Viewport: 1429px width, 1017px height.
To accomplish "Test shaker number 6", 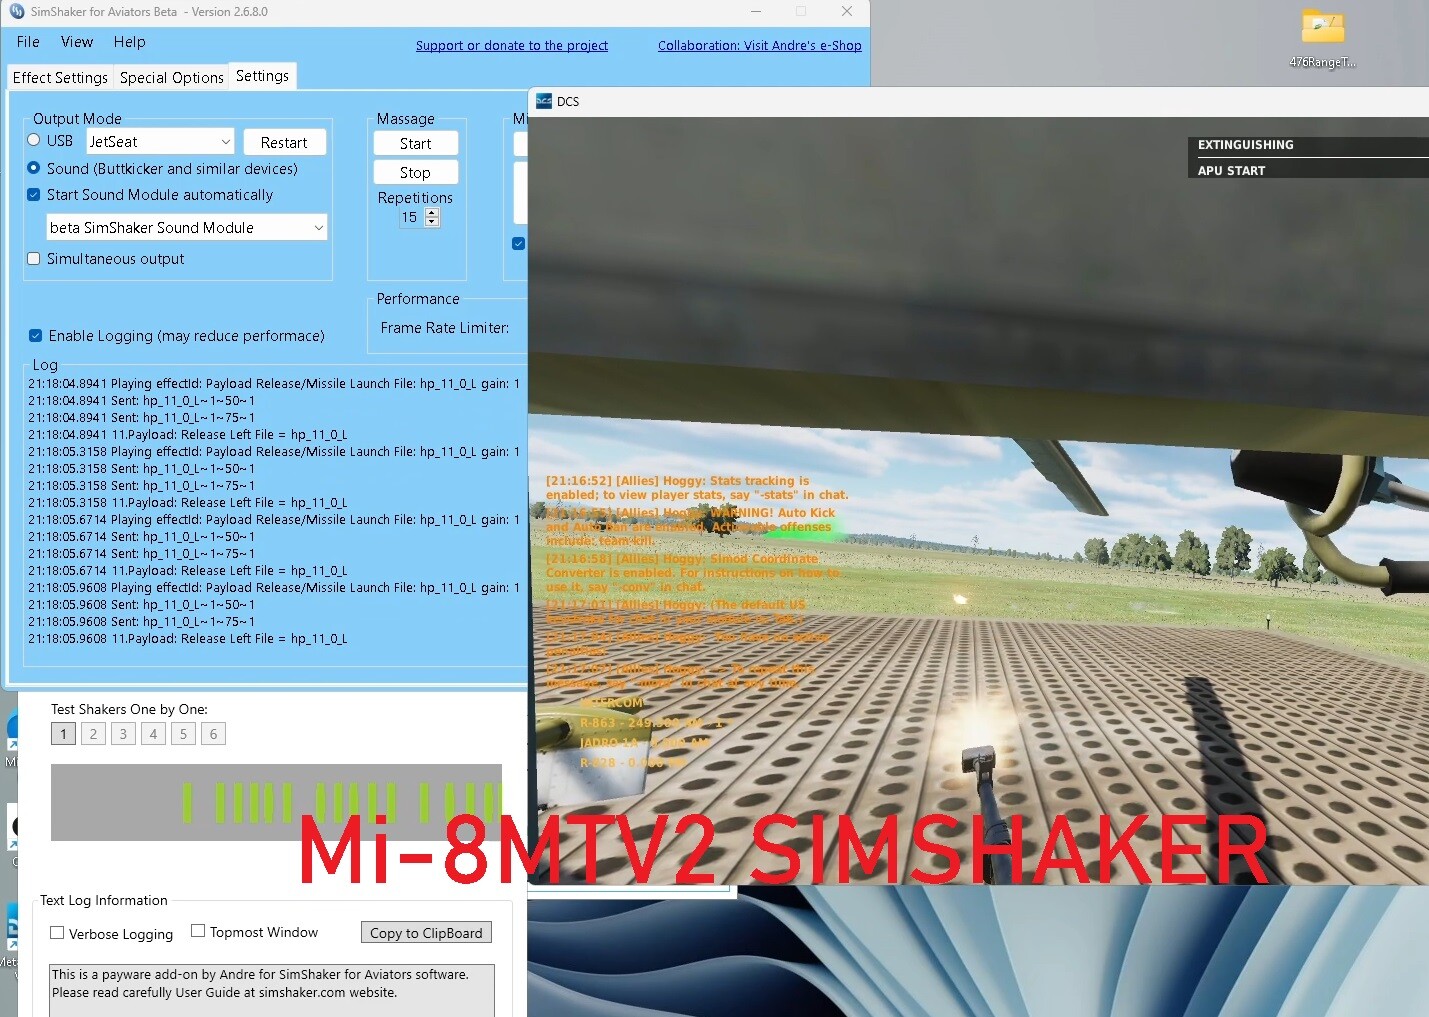I will click(213, 734).
